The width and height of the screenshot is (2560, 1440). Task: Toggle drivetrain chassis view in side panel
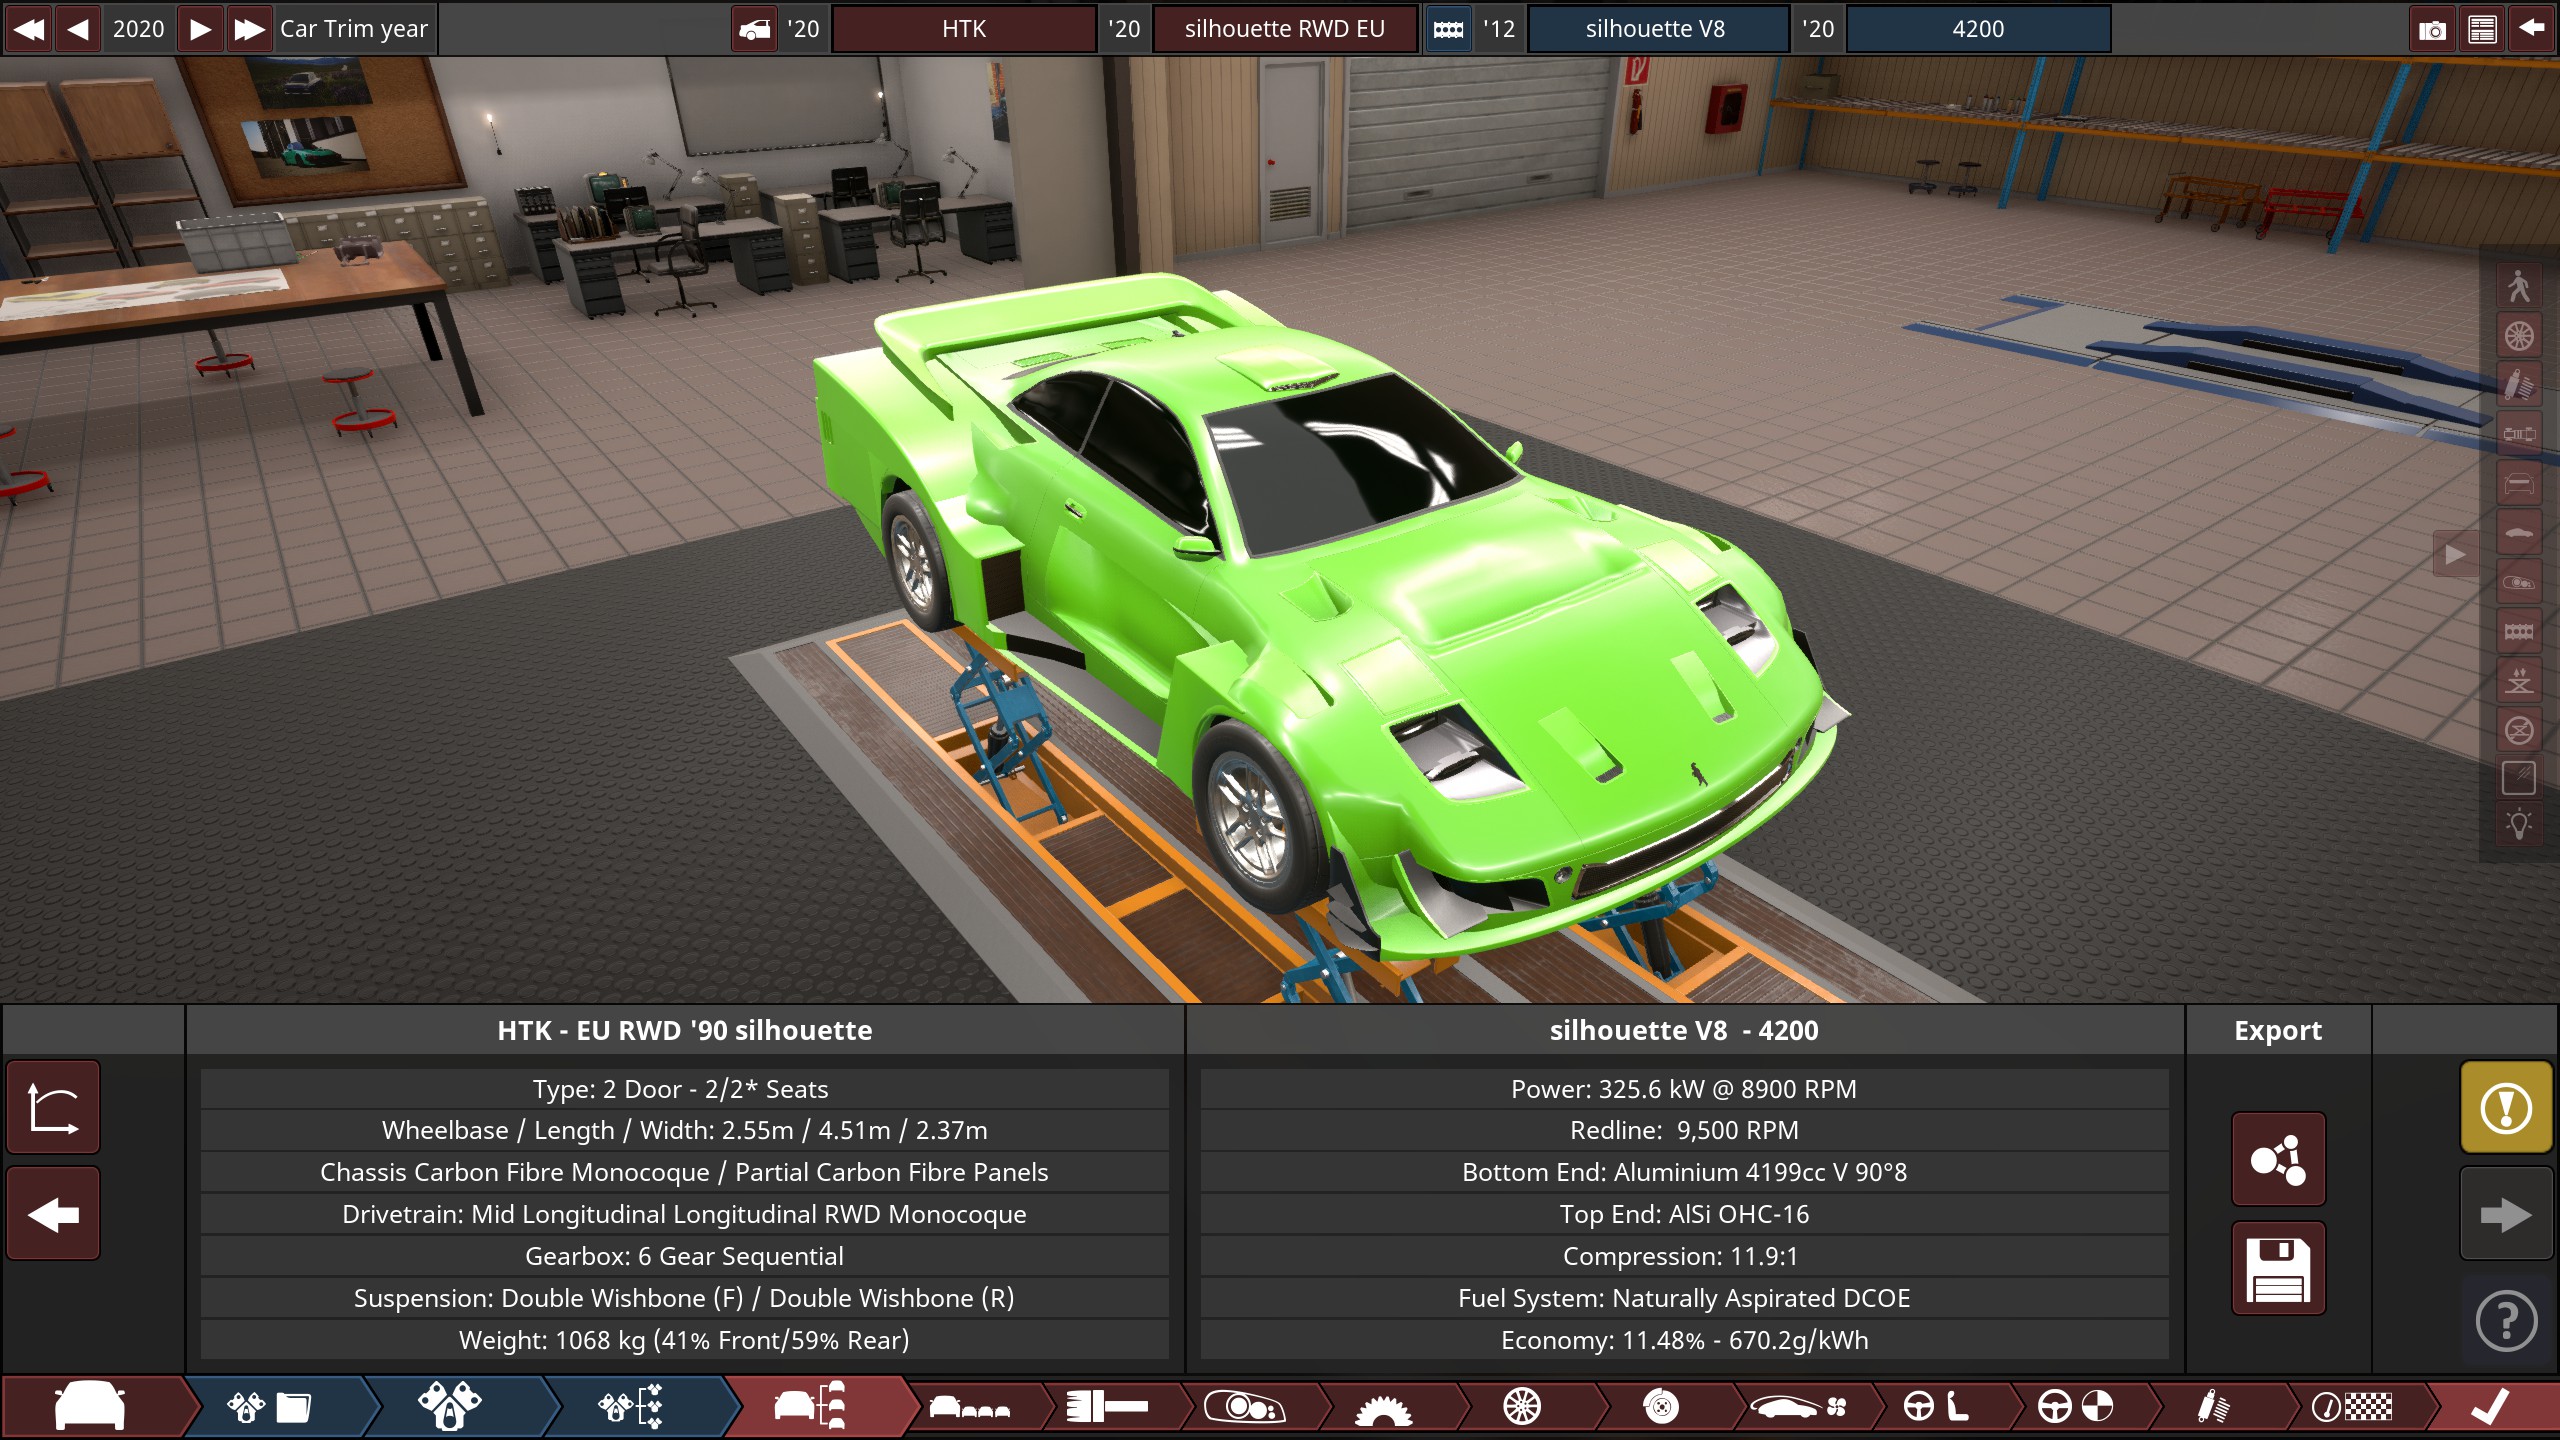(2519, 433)
